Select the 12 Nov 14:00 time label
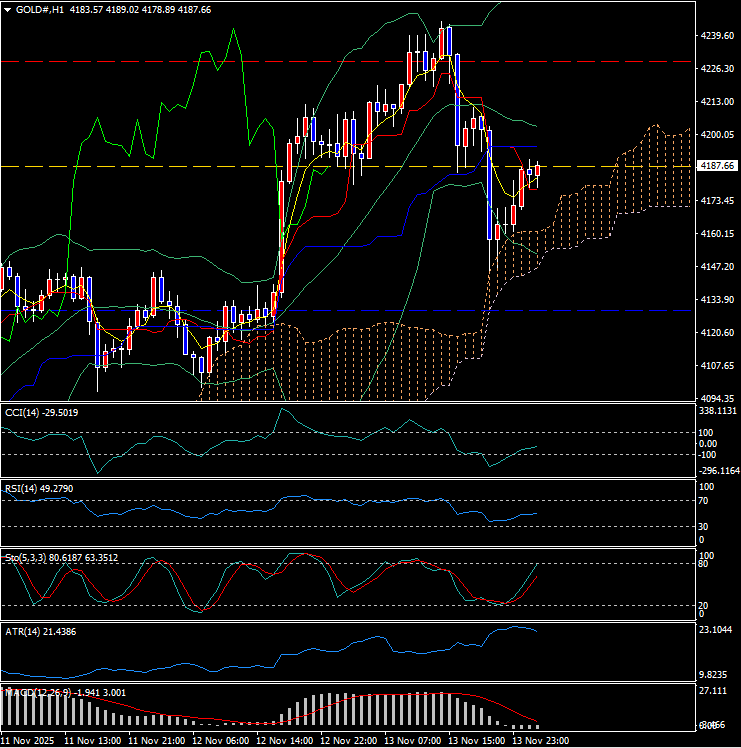The height and width of the screenshot is (748, 741). pos(285,740)
